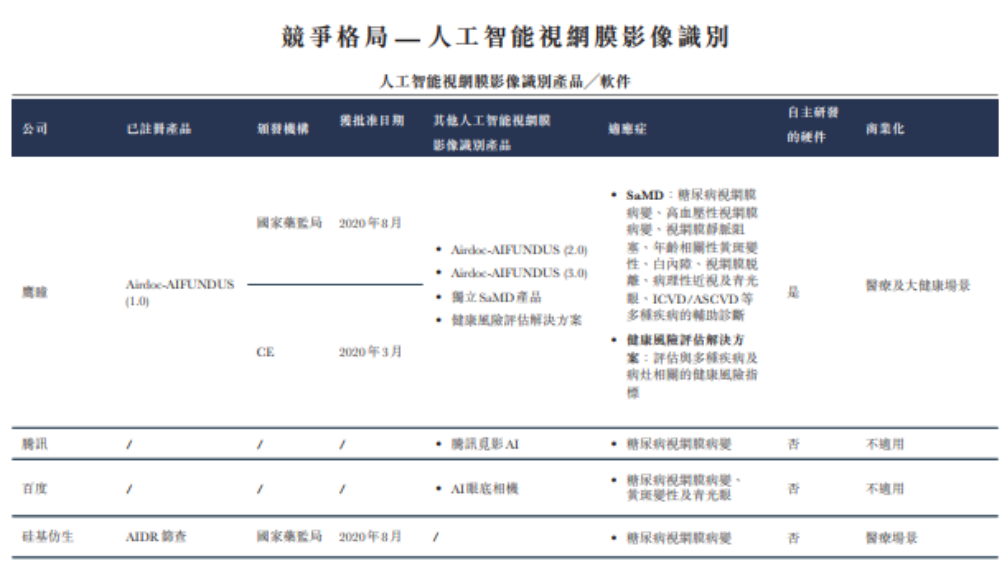Click the 商業化 column header
The width and height of the screenshot is (1003, 561).
885,129
